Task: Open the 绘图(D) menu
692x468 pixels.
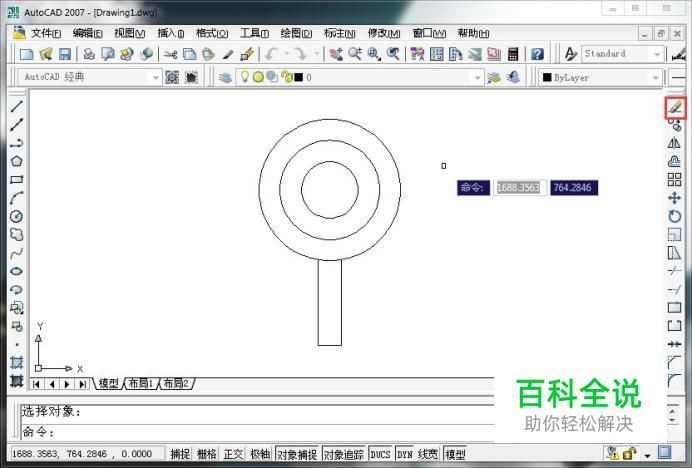Action: click(296, 33)
